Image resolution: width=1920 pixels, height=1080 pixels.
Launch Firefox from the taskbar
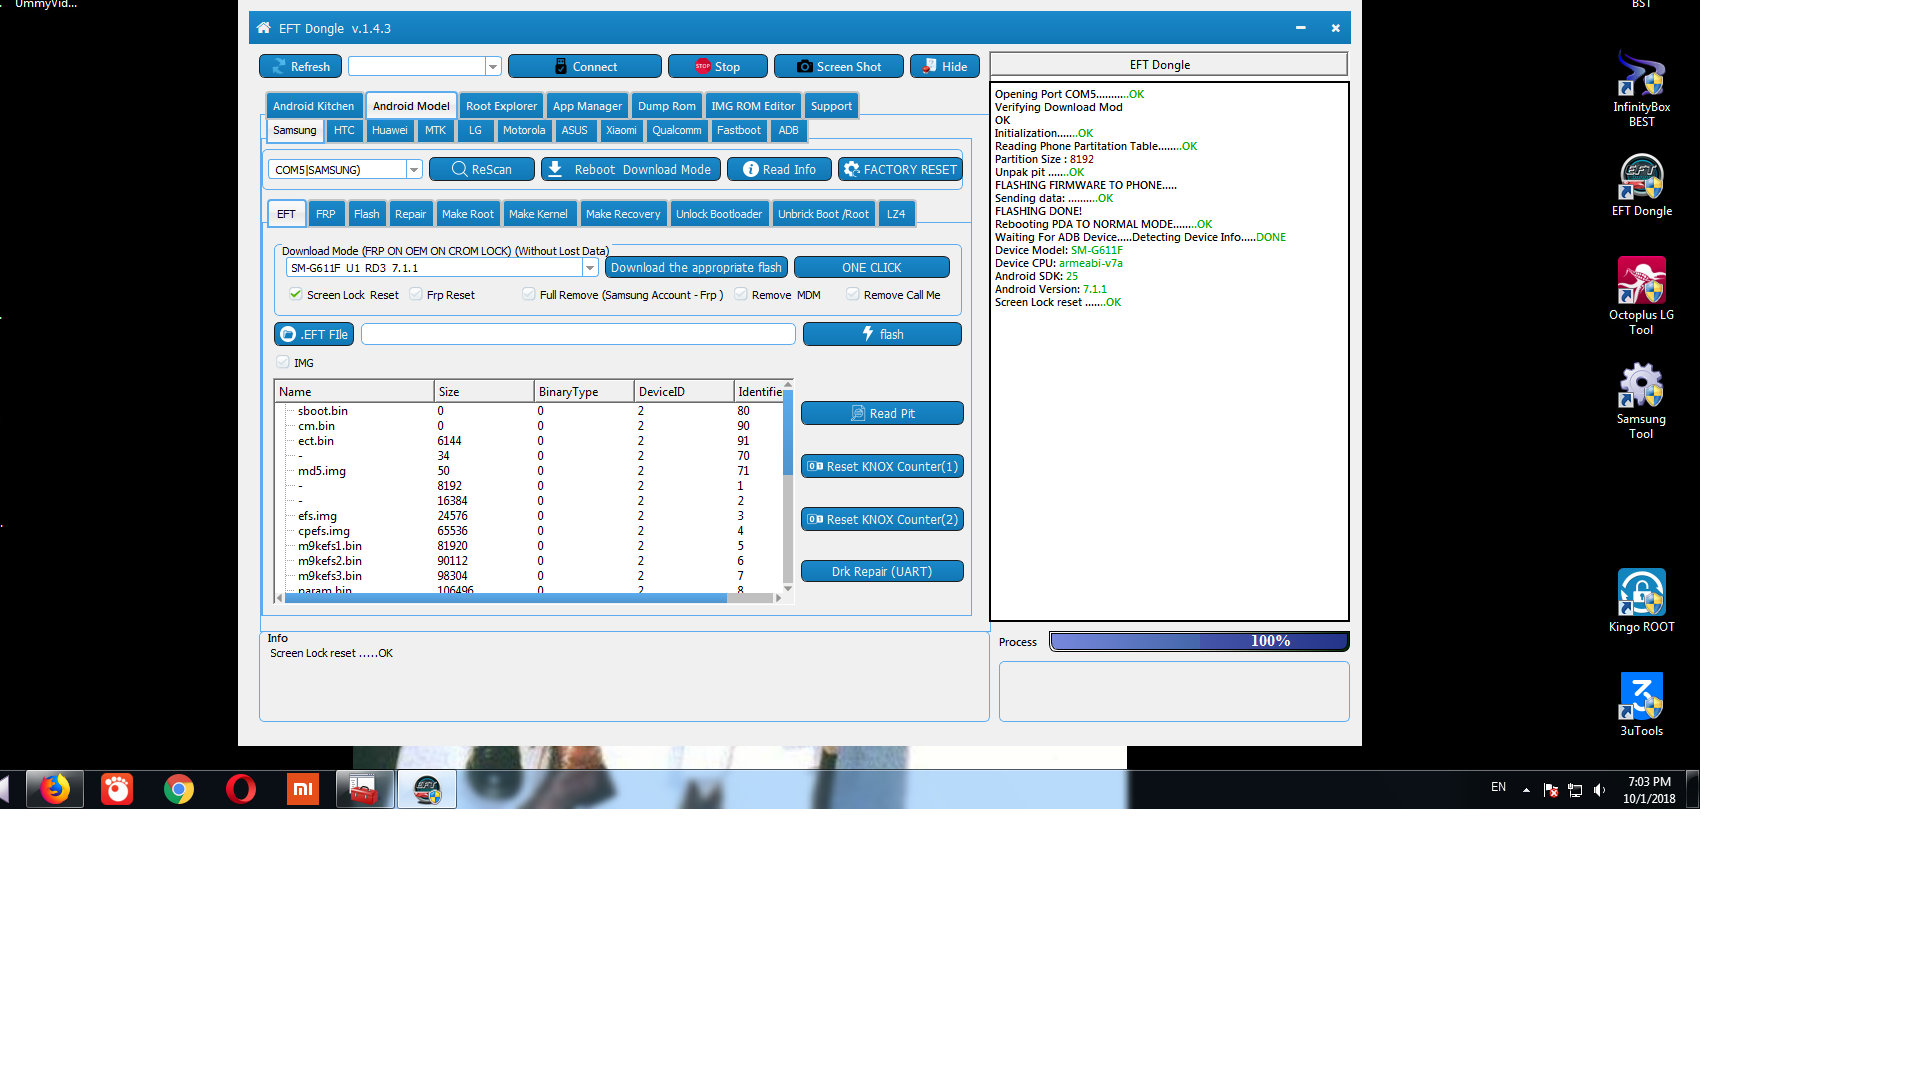point(55,789)
